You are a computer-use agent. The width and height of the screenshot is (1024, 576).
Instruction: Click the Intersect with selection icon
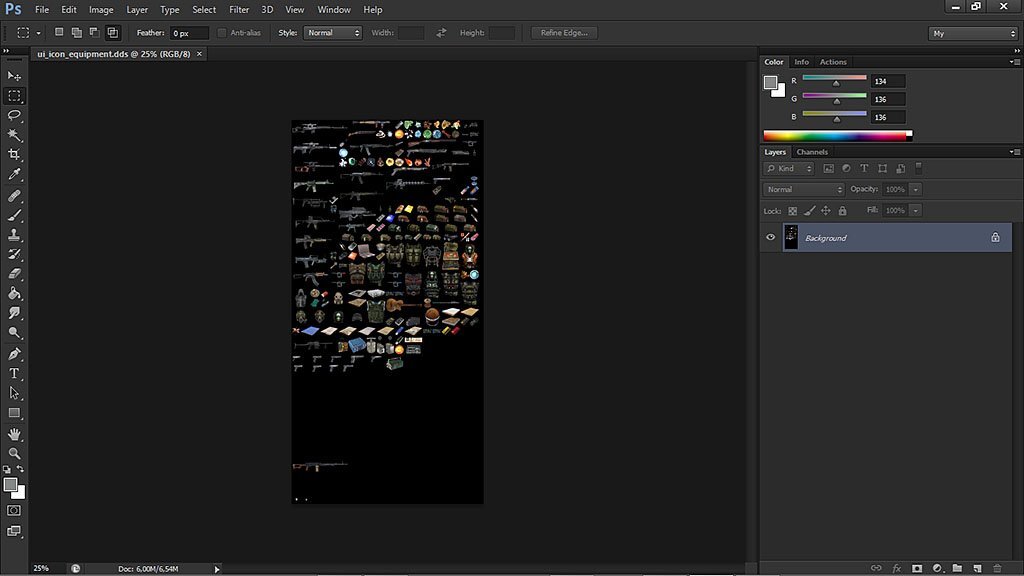111,33
